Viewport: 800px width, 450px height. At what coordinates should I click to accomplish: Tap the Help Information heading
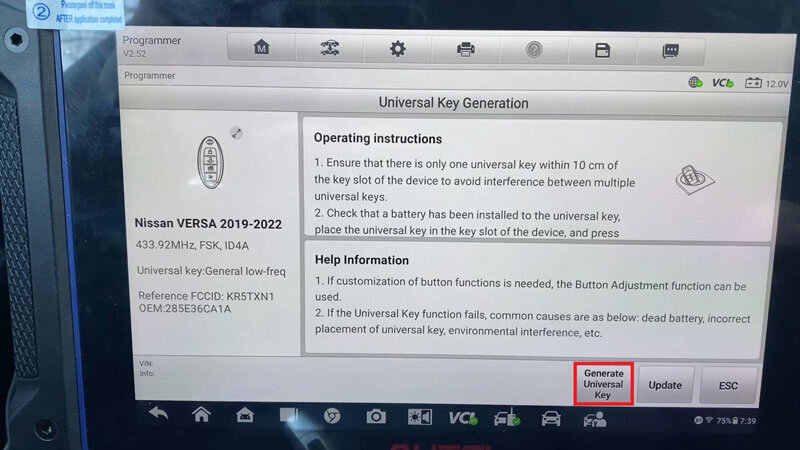click(362, 260)
